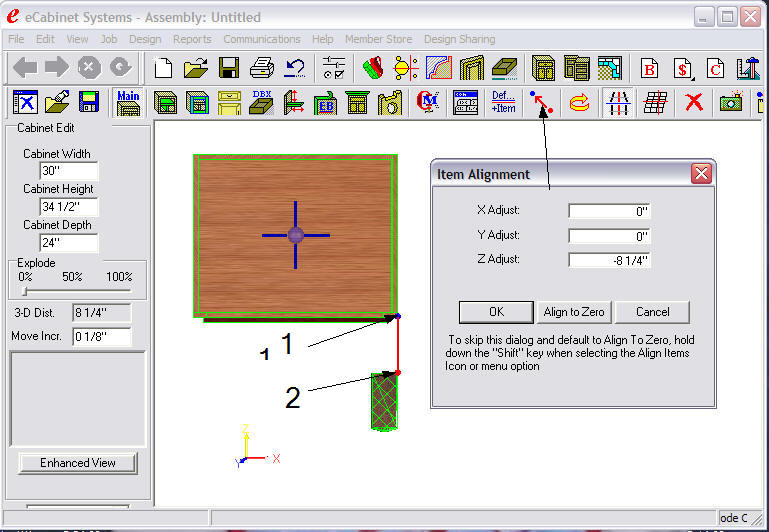
Task: Open the yellow folder icon
Action: click(x=196, y=68)
